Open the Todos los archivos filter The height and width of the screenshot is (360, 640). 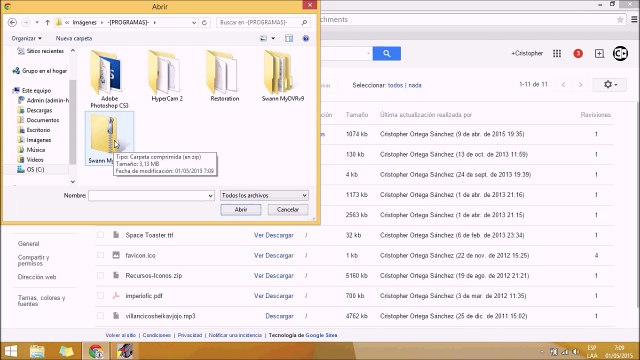coord(264,196)
